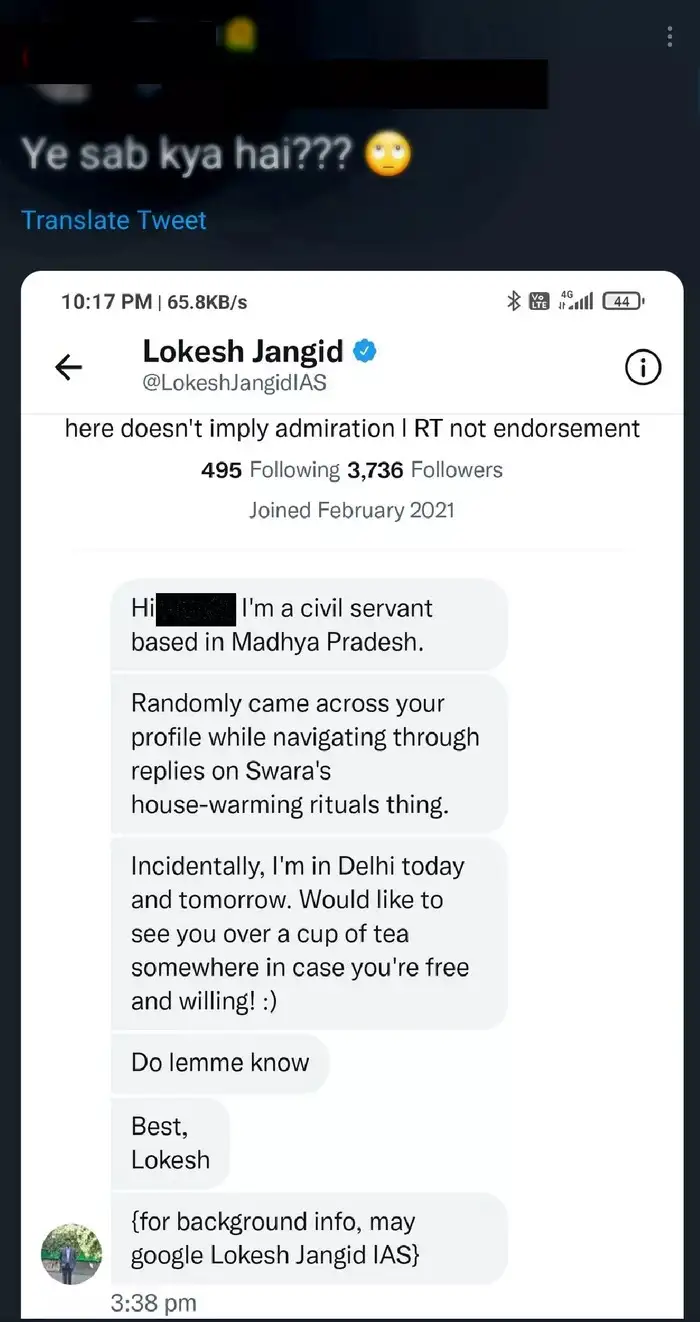The height and width of the screenshot is (1322, 700).
Task: Click the Translate Tweet link
Action: (114, 220)
